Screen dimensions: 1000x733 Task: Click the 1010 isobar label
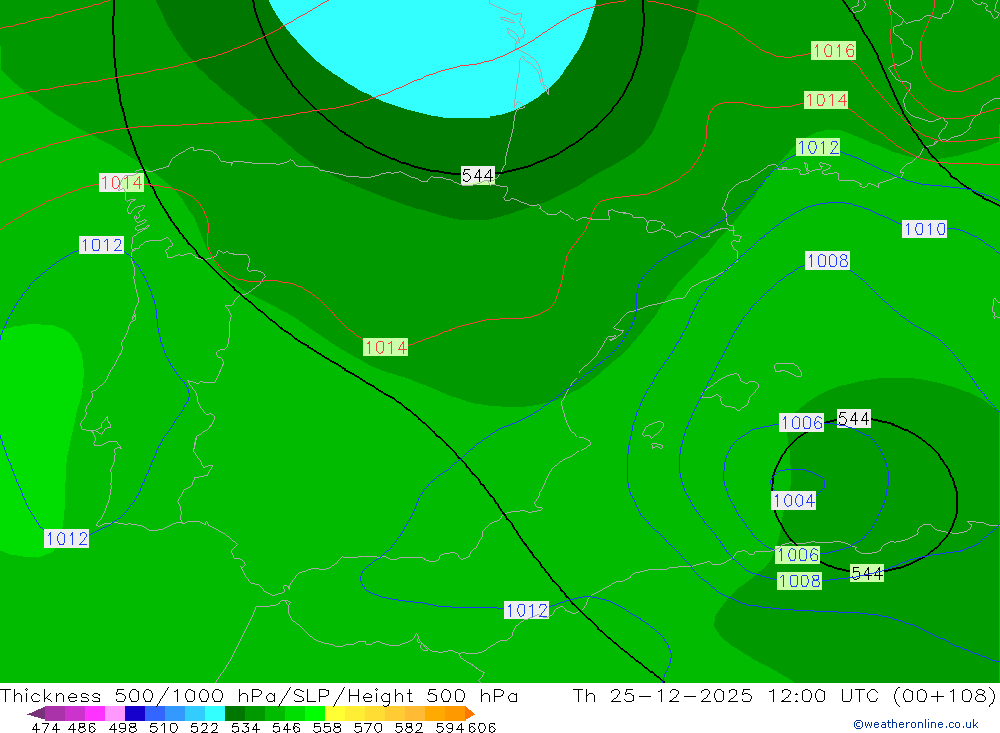(x=924, y=229)
